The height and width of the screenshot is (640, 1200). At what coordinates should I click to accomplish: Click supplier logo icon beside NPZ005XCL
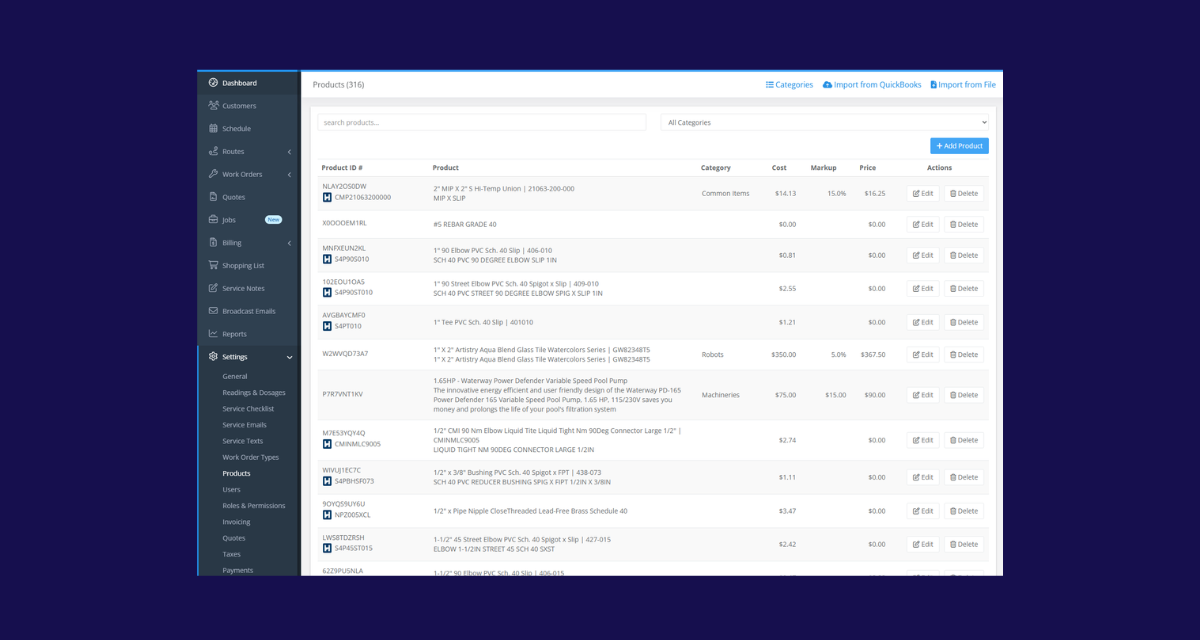tap(327, 515)
